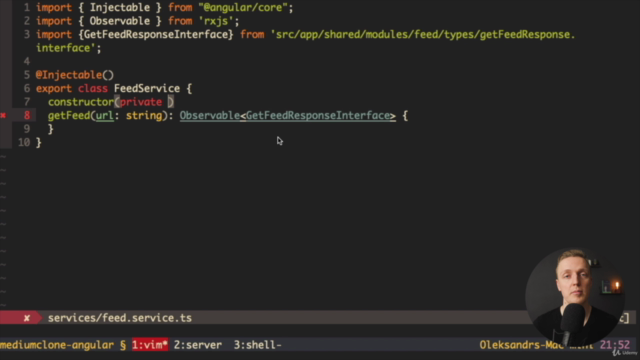Viewport: 640px width, 360px height.
Task: Click the mediumclone-angular session name
Action: click(x=57, y=345)
